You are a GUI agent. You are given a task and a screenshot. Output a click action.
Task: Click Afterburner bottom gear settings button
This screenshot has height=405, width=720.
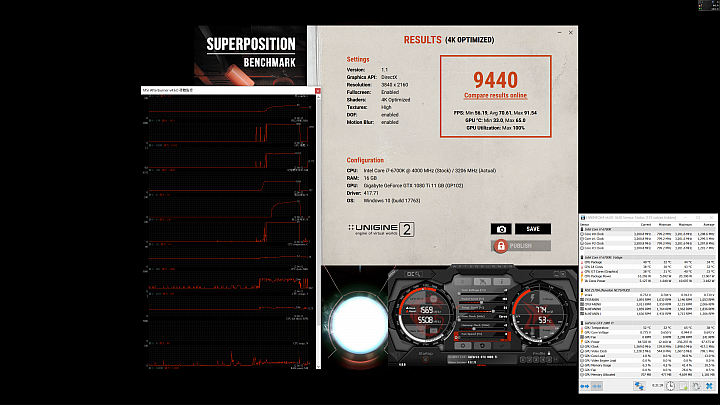click(x=462, y=346)
